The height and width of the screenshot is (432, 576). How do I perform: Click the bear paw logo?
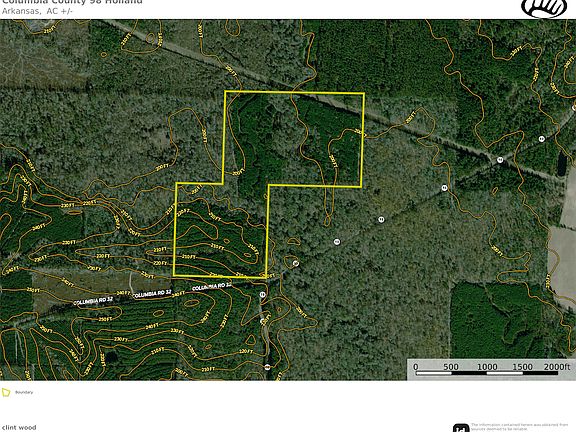[543, 7]
